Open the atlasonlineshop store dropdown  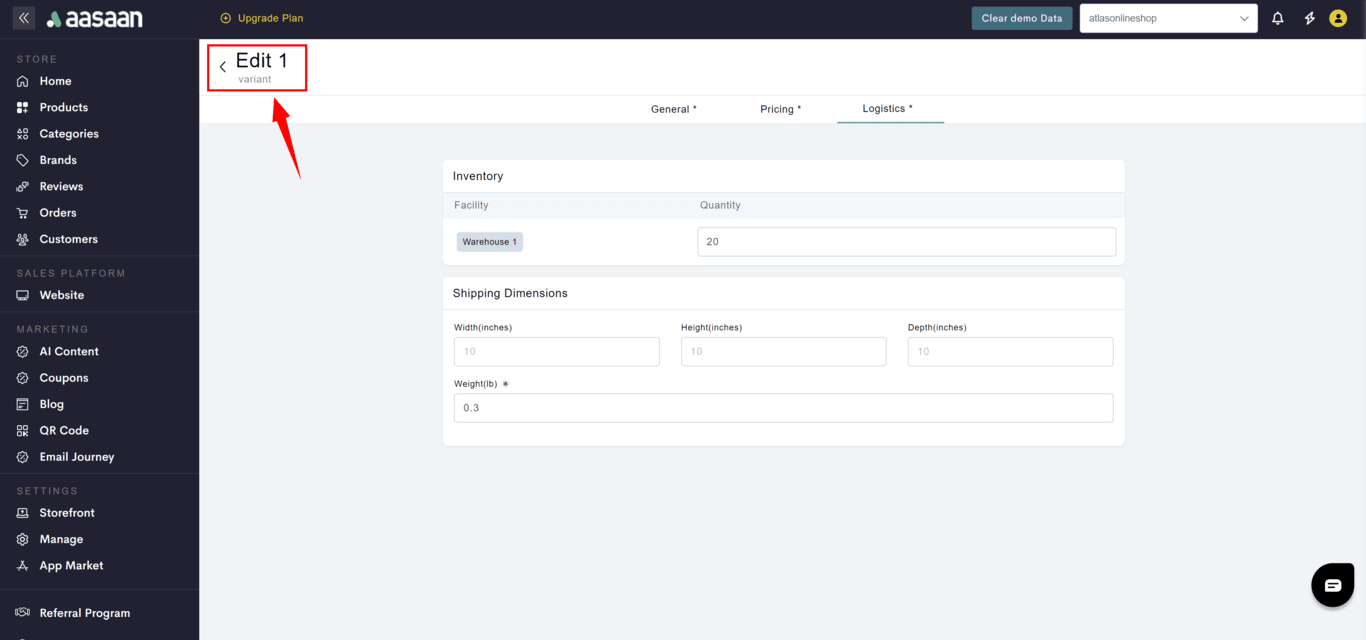tap(1168, 18)
